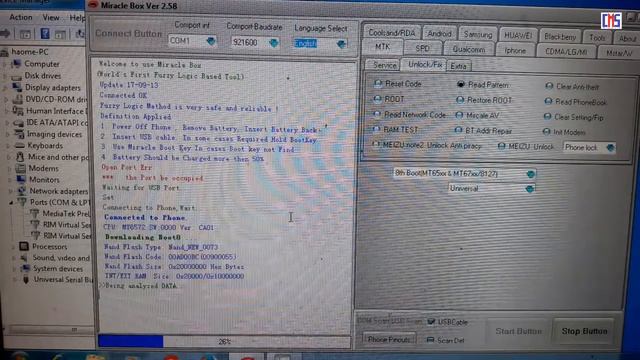Click the Miracle Box red title bar icon
This screenshot has height=360, width=640.
(x=93, y=5)
